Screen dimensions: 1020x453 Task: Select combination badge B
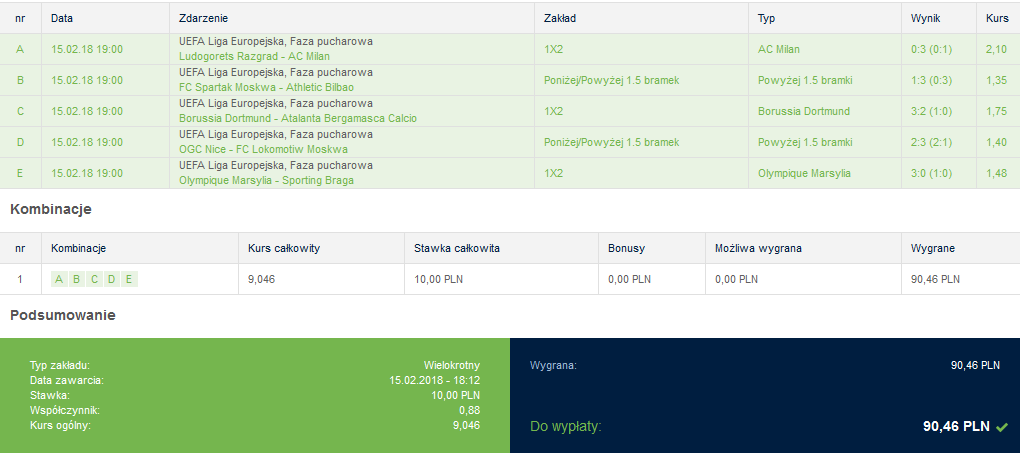[77, 280]
